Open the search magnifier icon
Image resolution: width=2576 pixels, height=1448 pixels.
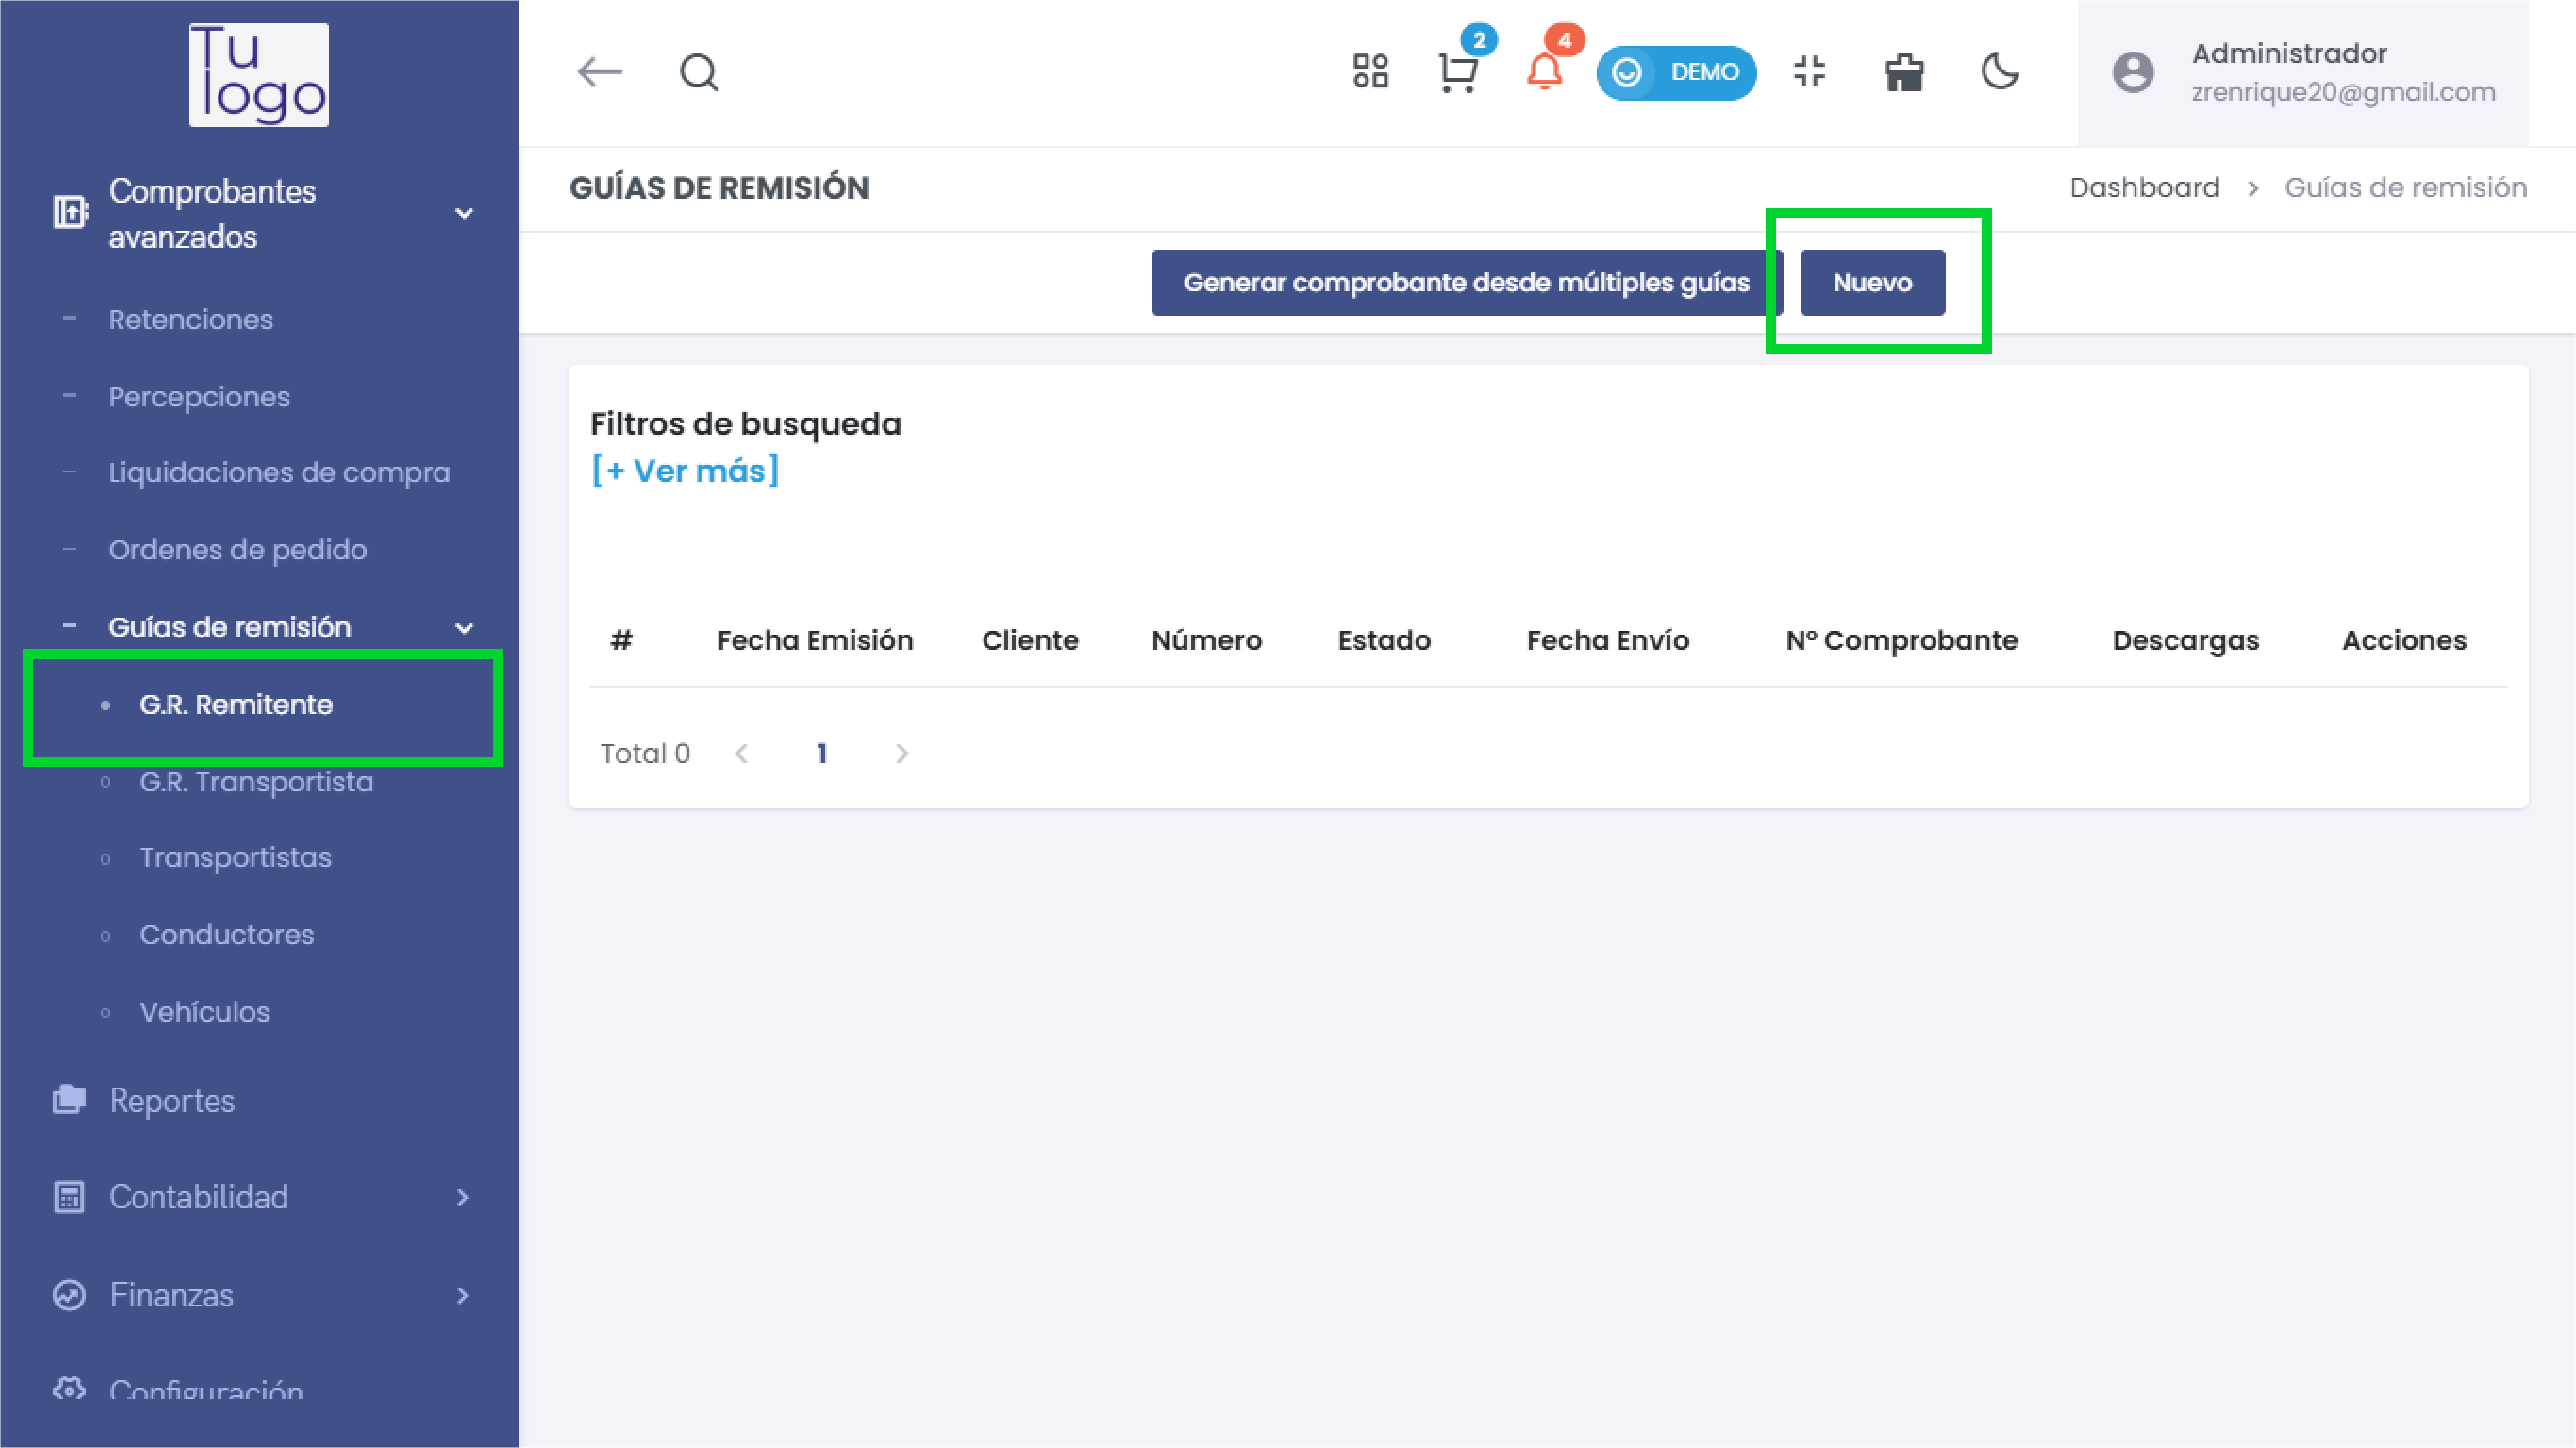(x=699, y=72)
